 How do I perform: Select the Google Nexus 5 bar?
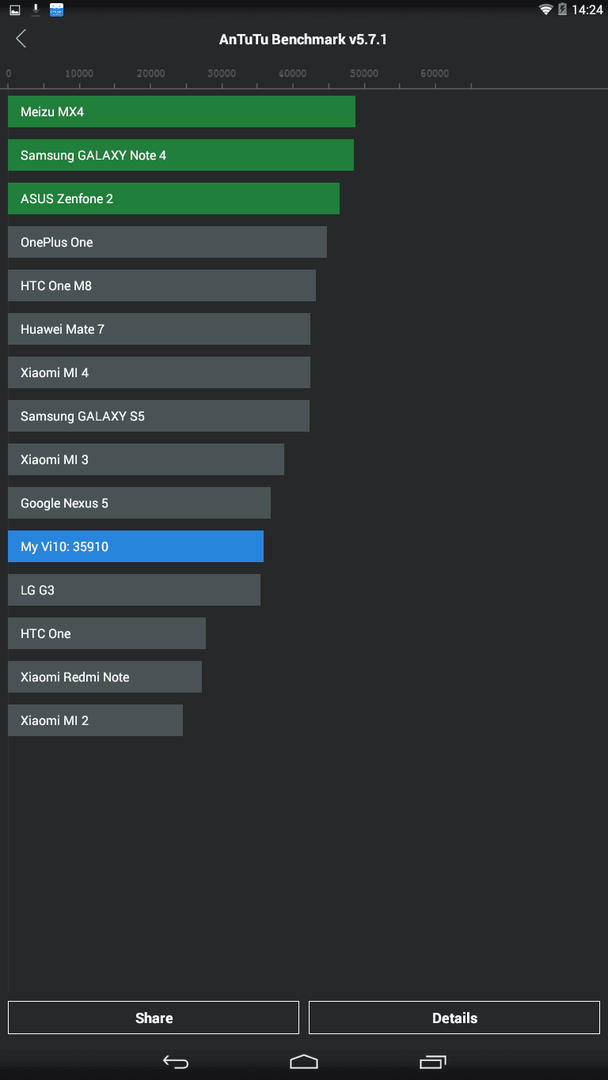139,503
